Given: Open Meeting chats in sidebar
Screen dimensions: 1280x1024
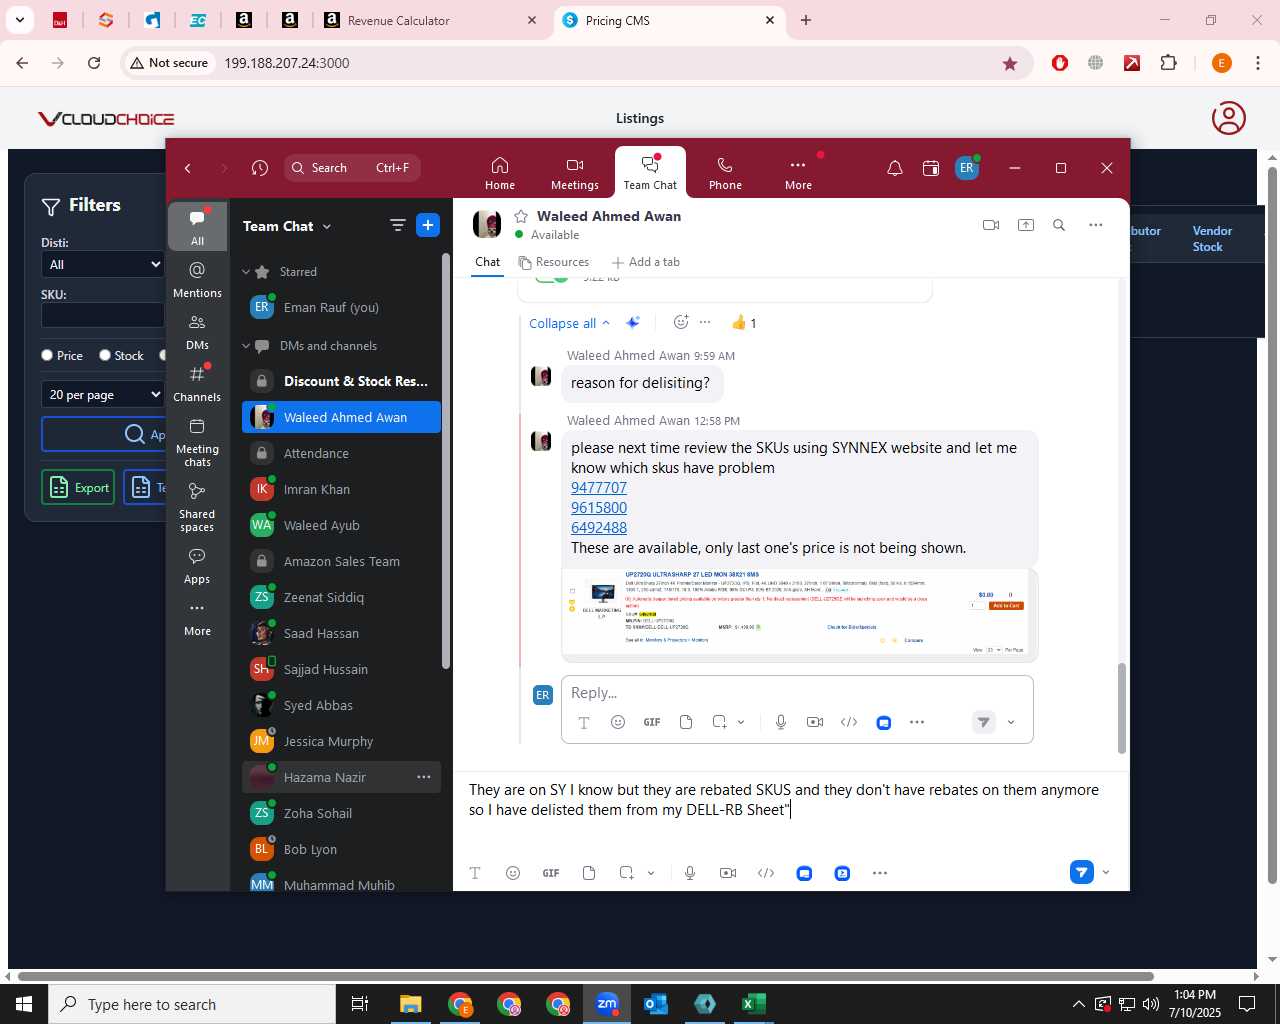Looking at the screenshot, I should pos(197,442).
